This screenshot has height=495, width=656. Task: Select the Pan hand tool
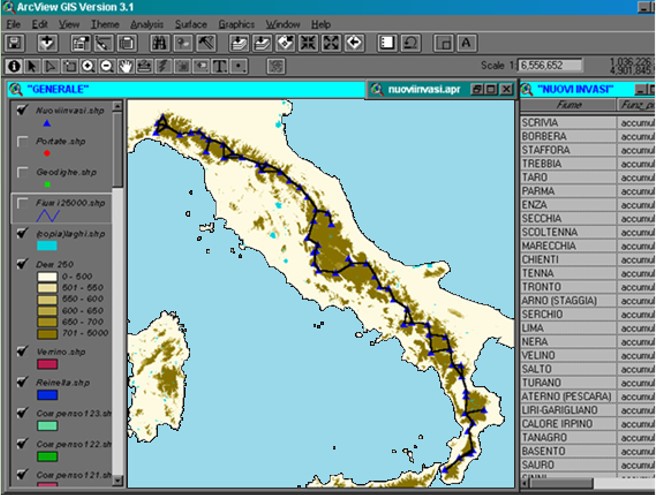tap(124, 67)
